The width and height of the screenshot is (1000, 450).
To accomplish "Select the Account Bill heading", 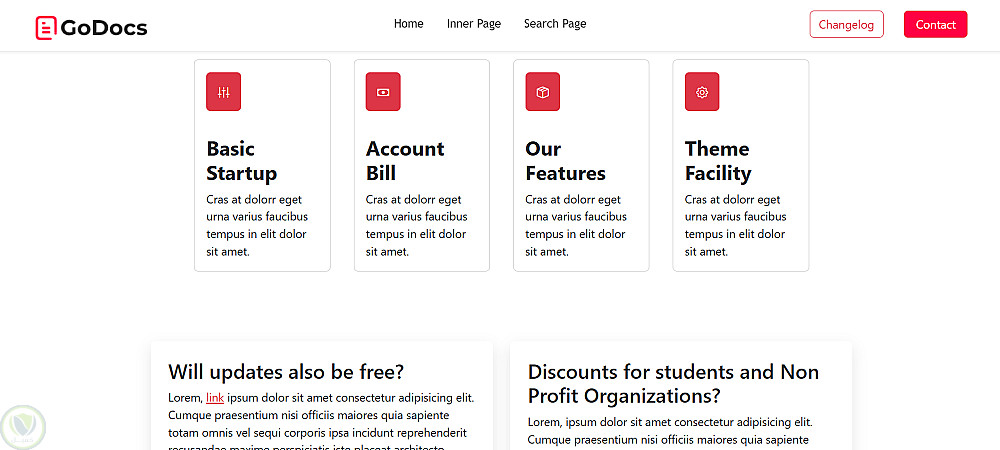I will click(405, 161).
